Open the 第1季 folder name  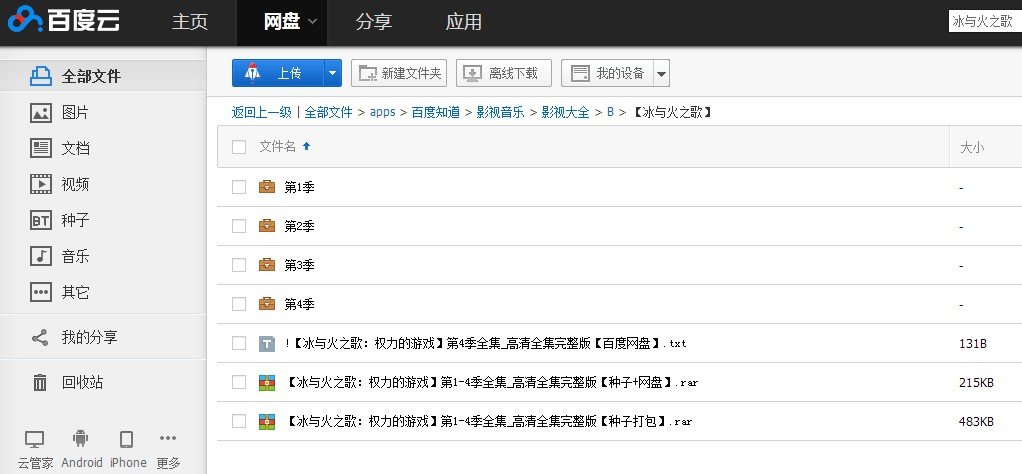[x=299, y=188]
